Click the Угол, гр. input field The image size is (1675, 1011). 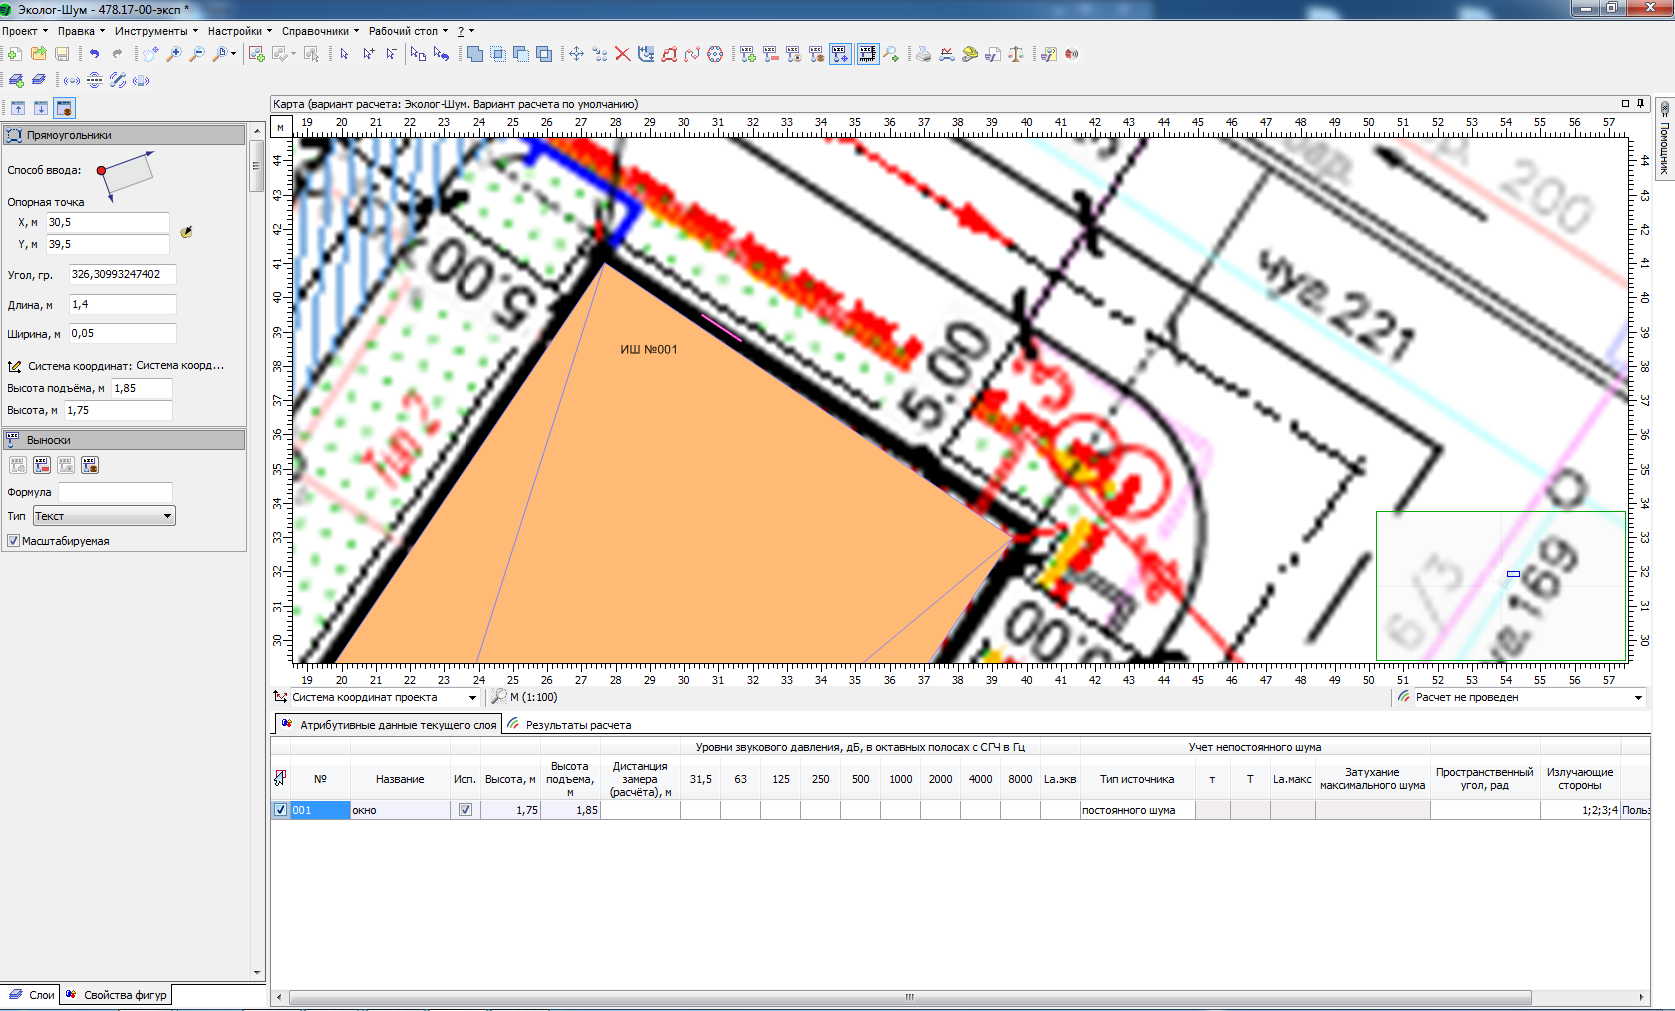point(122,274)
